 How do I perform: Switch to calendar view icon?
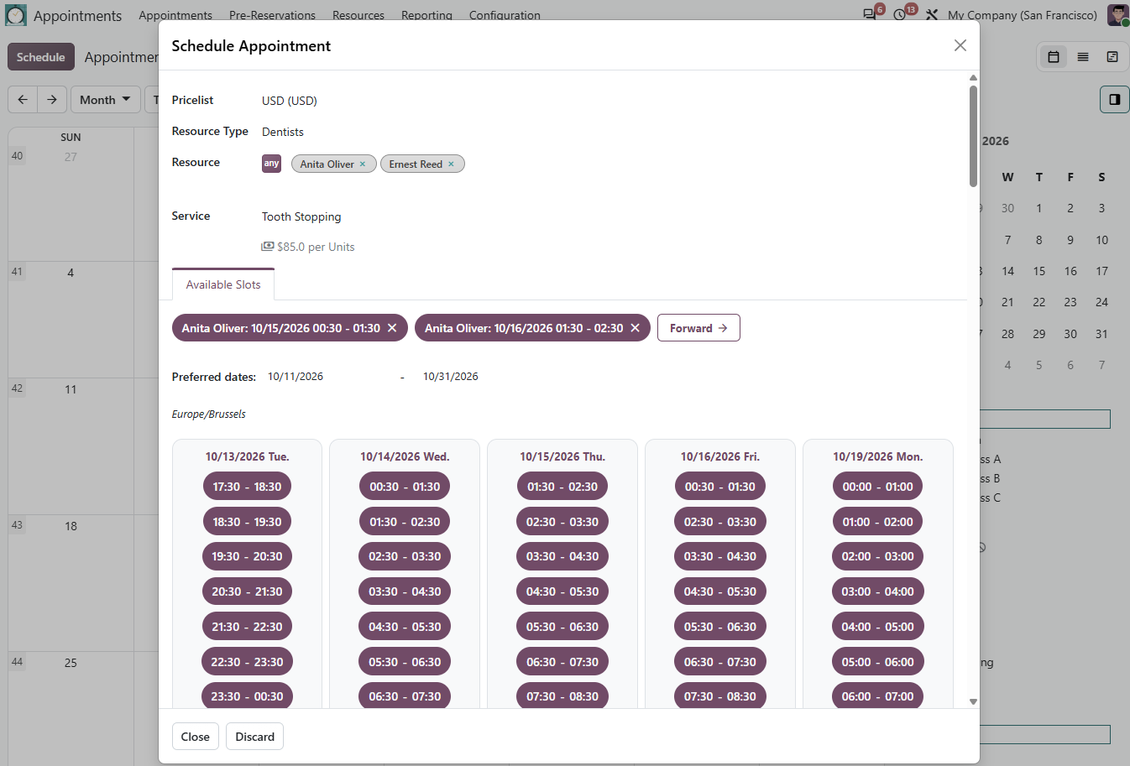(1054, 57)
